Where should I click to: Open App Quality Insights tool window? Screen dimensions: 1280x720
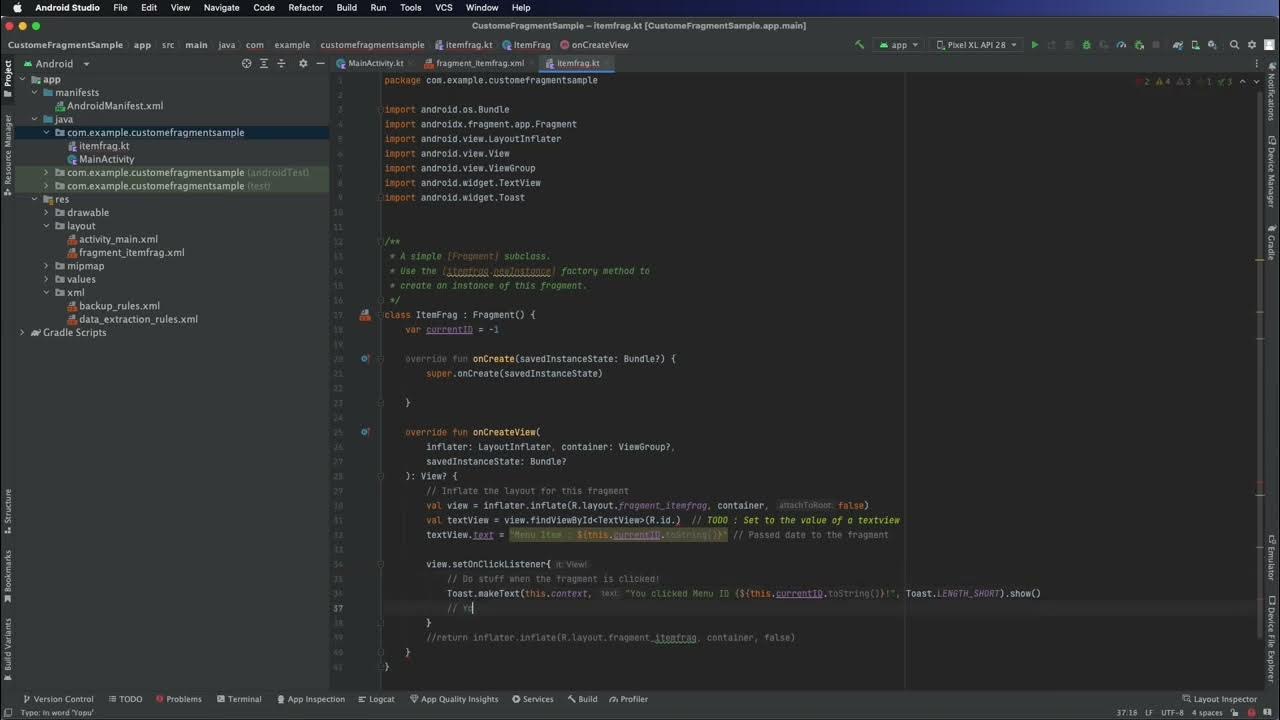454,699
